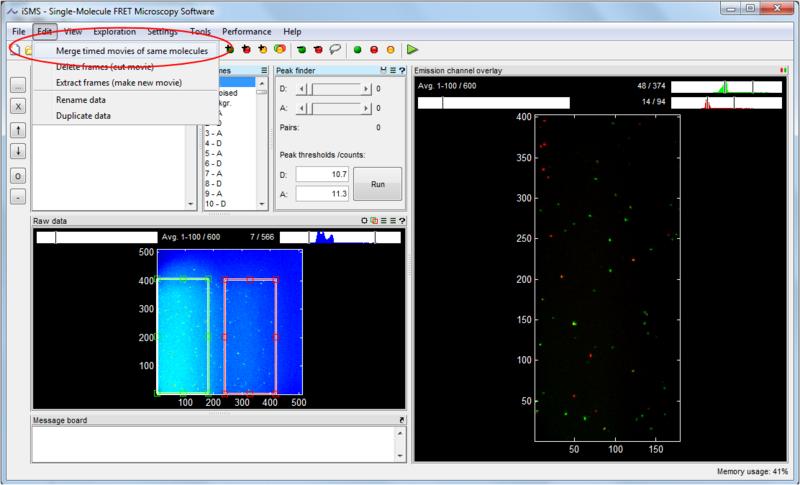Click the green play arrow in toolbar
800x485 pixels.
click(x=412, y=49)
